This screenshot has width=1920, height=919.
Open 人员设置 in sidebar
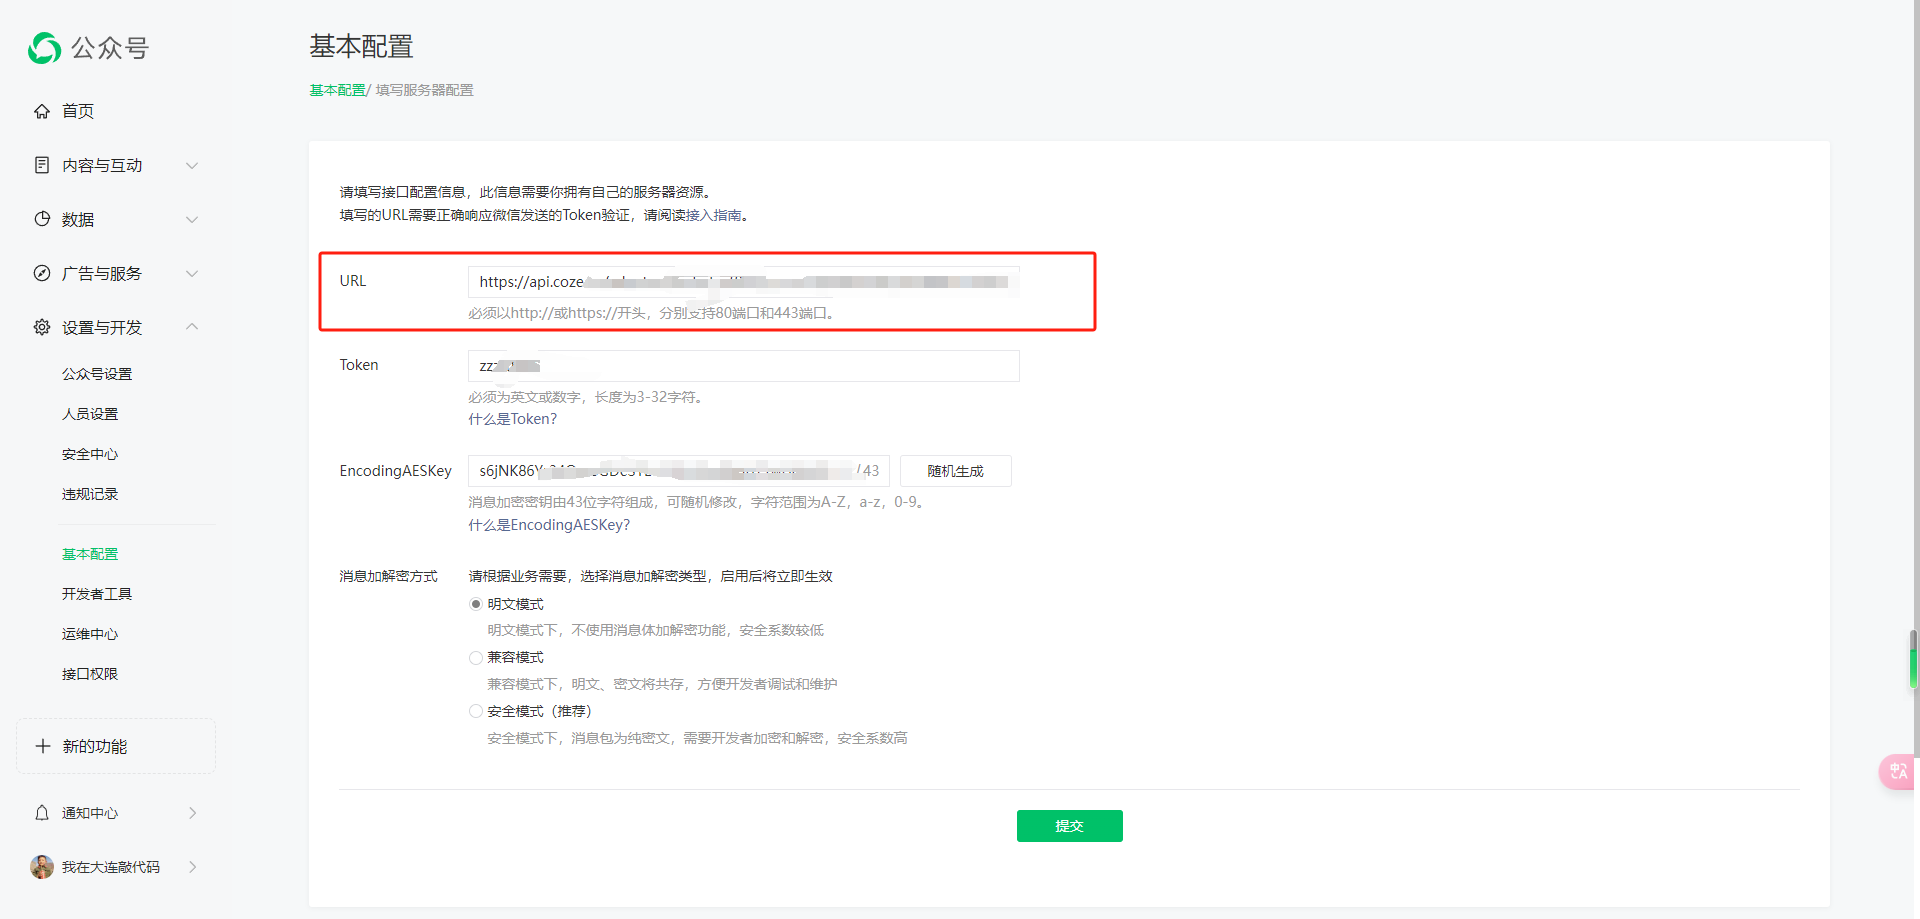(90, 414)
